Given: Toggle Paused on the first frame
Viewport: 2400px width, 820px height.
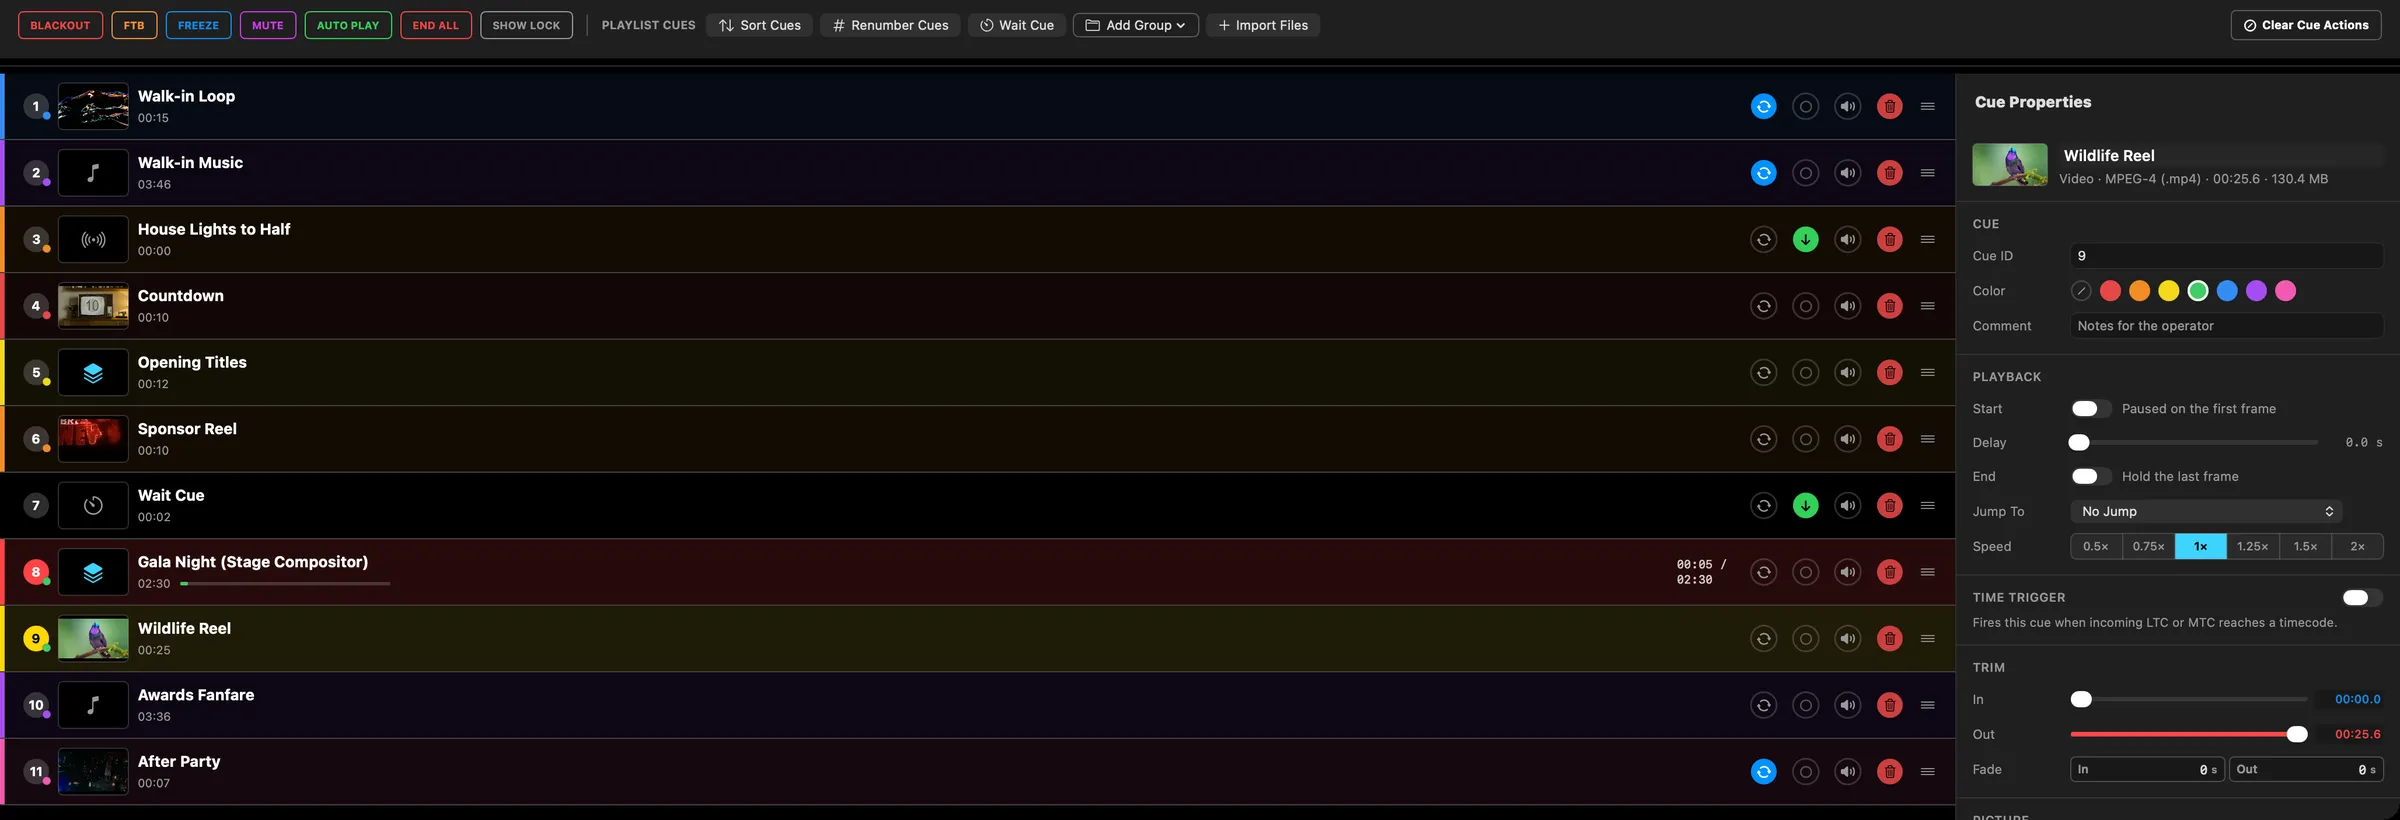Looking at the screenshot, I should (2090, 409).
